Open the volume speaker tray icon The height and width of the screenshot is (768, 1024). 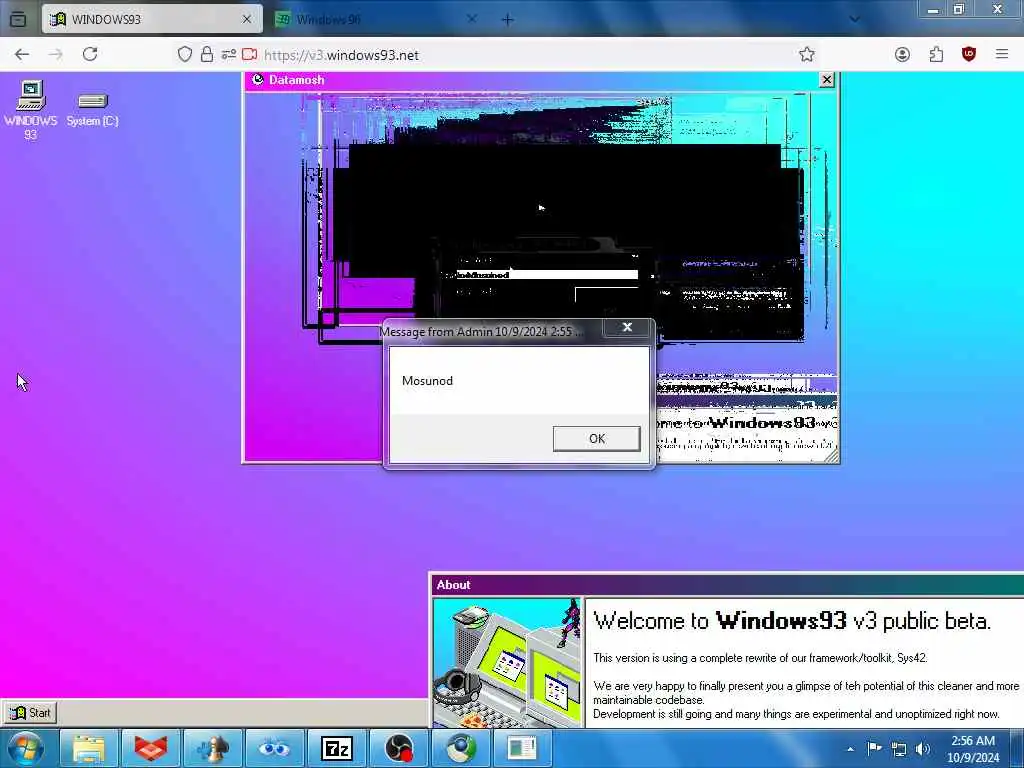[923, 749]
